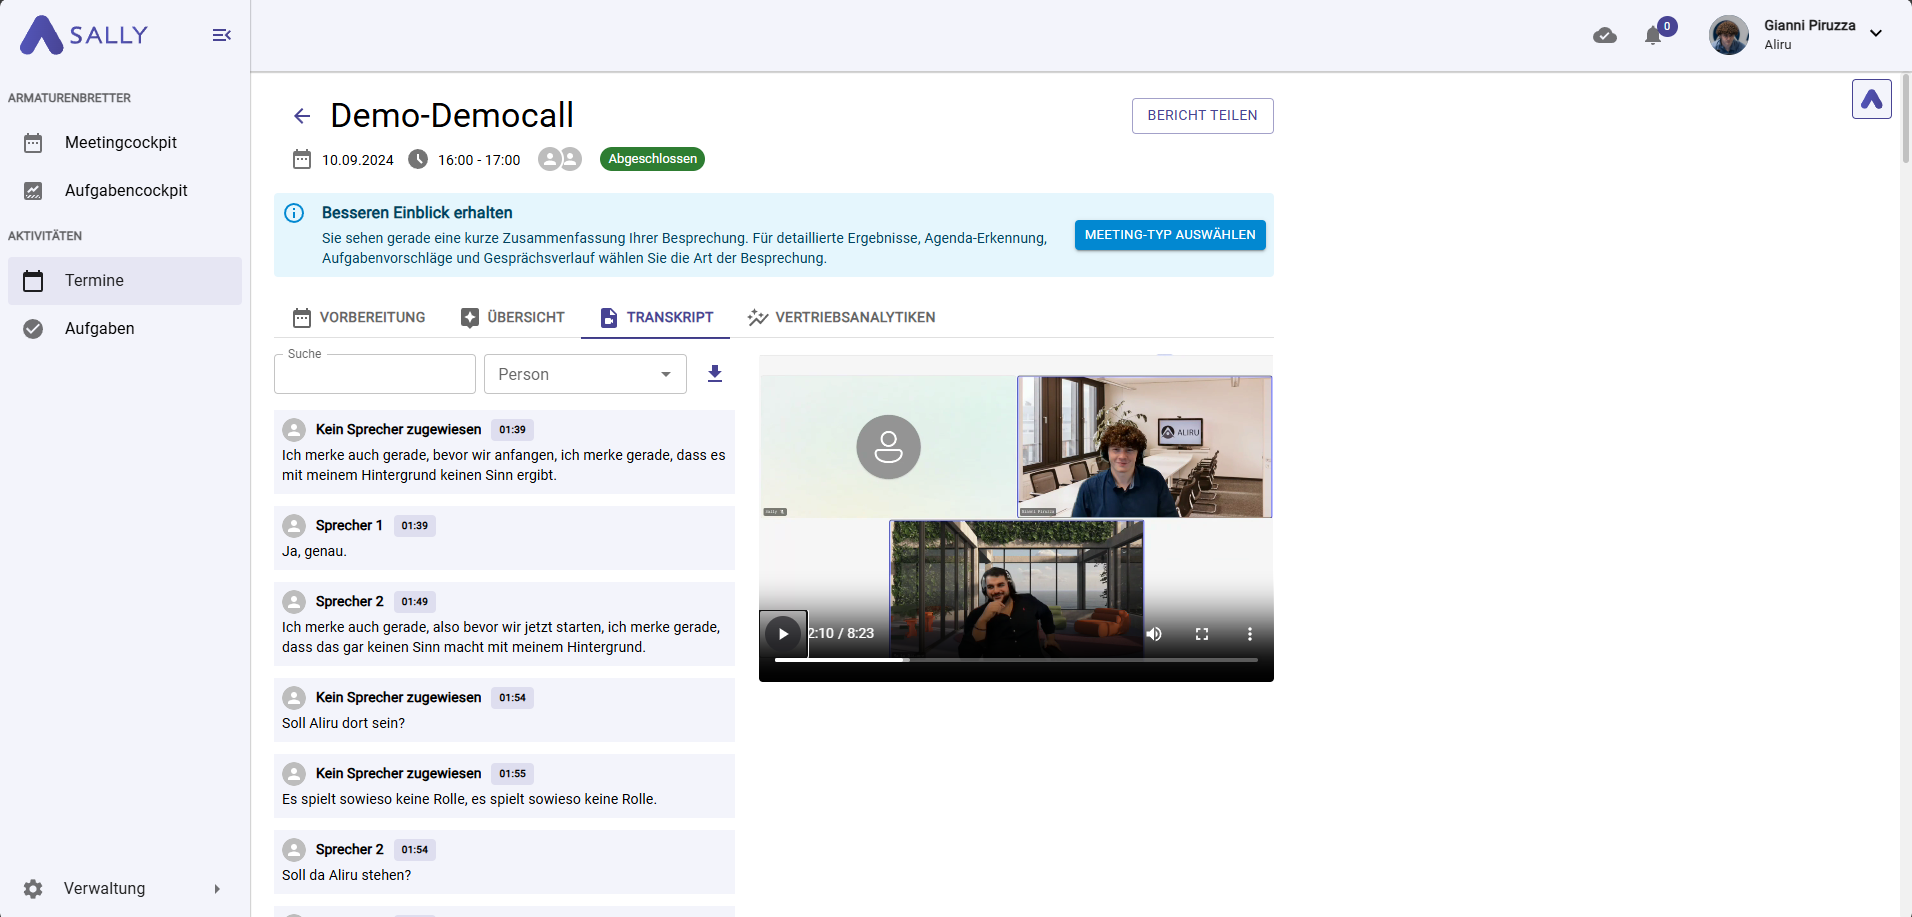Open the notifications bell
The width and height of the screenshot is (1912, 917).
pyautogui.click(x=1653, y=35)
